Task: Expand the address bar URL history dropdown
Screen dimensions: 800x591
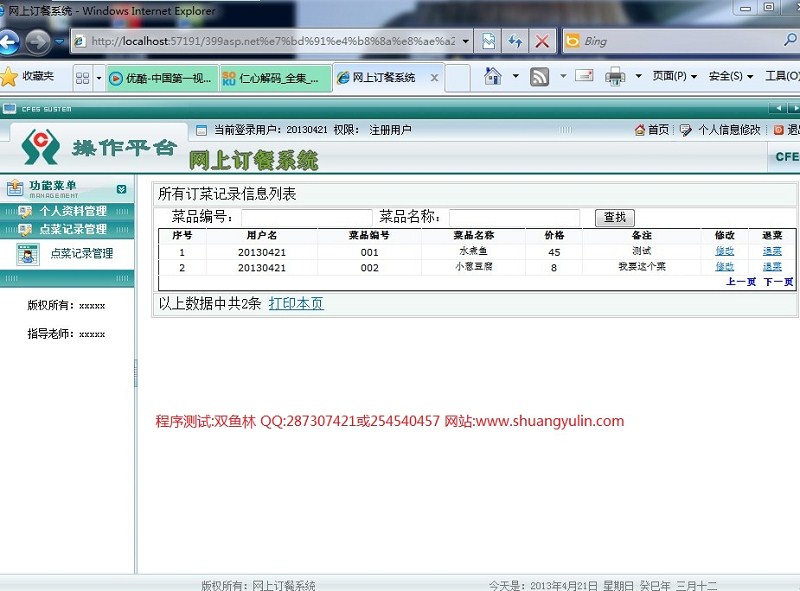Action: [x=465, y=41]
